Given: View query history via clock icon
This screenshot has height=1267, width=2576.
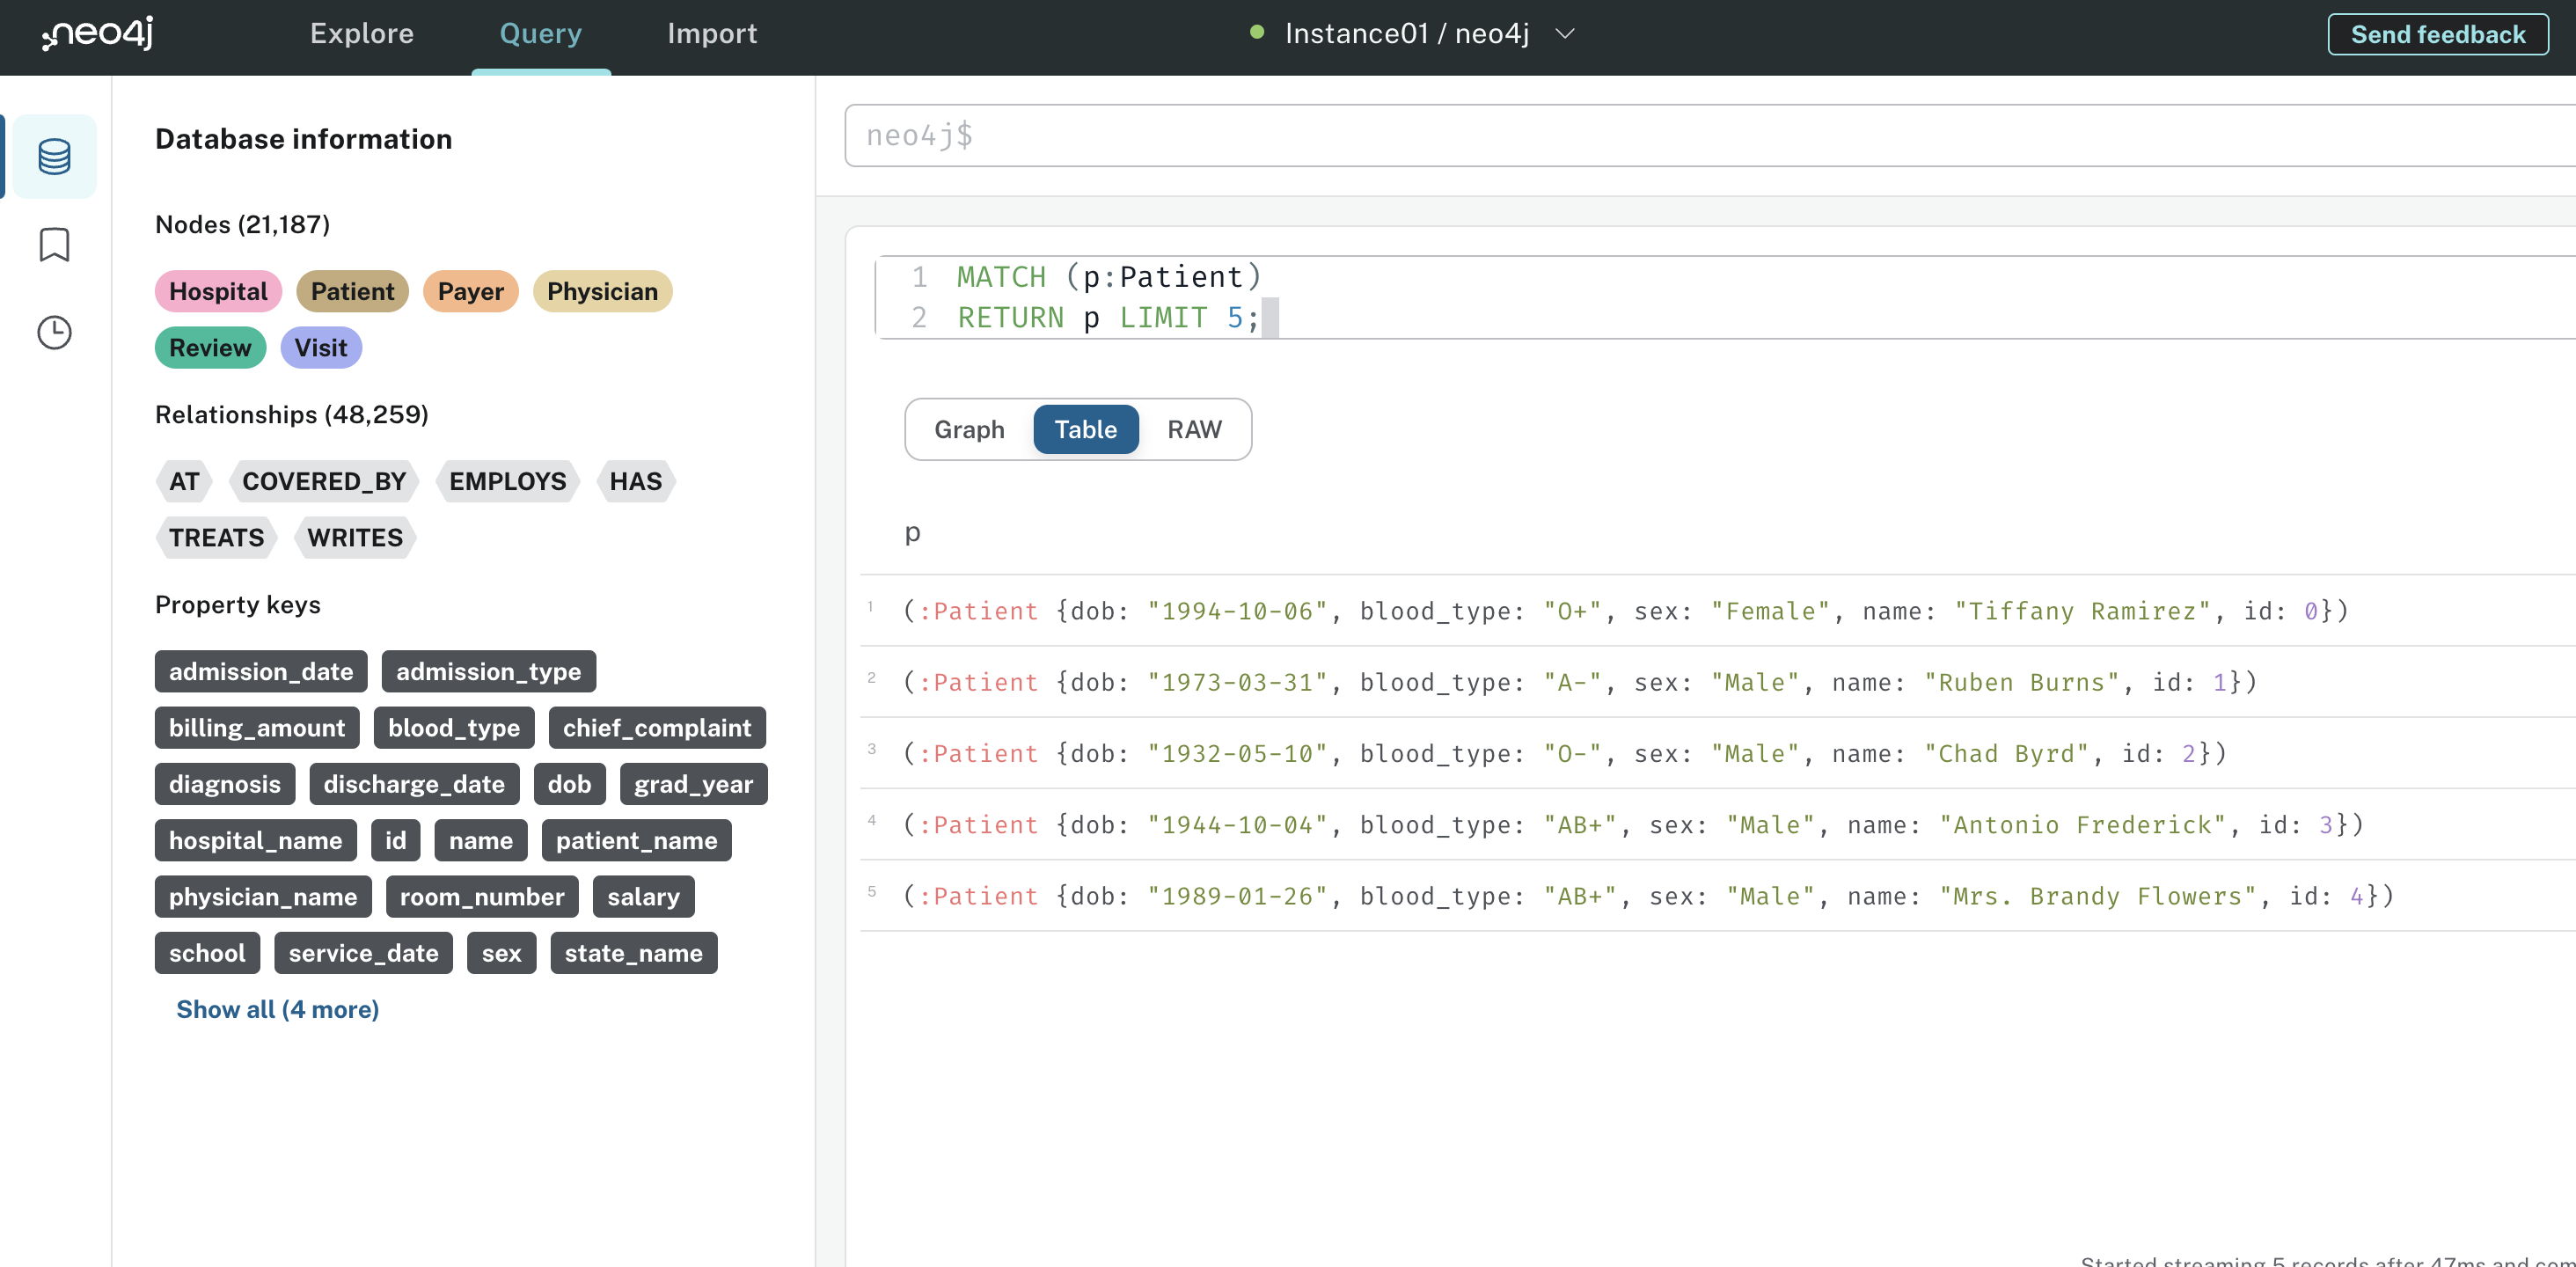Looking at the screenshot, I should pos(54,333).
